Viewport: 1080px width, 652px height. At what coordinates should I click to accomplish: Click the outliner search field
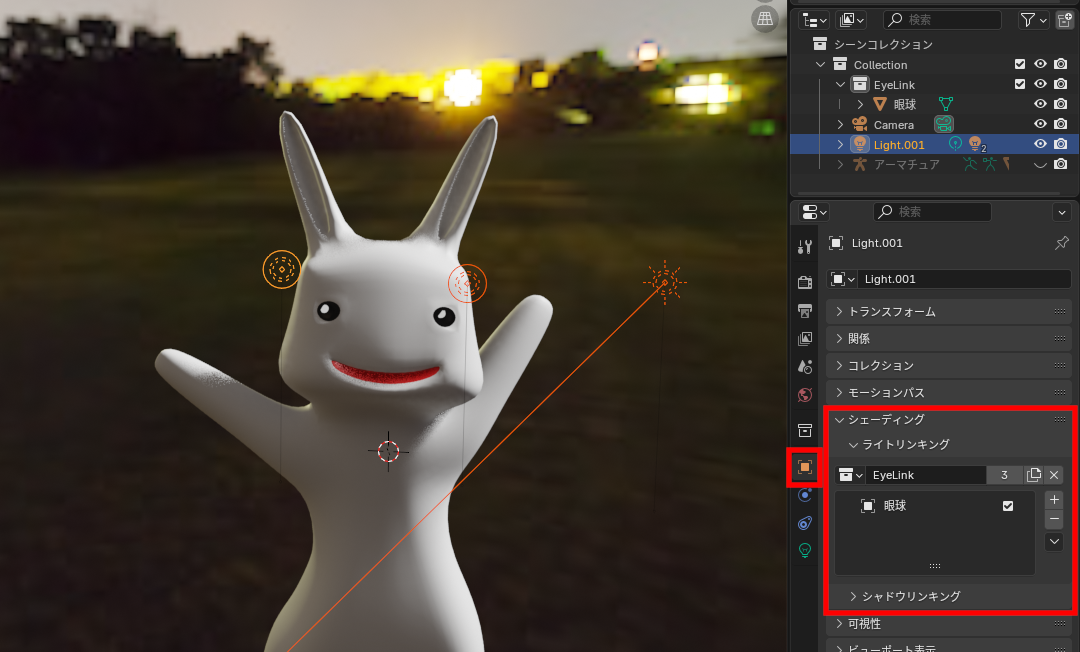(942, 20)
